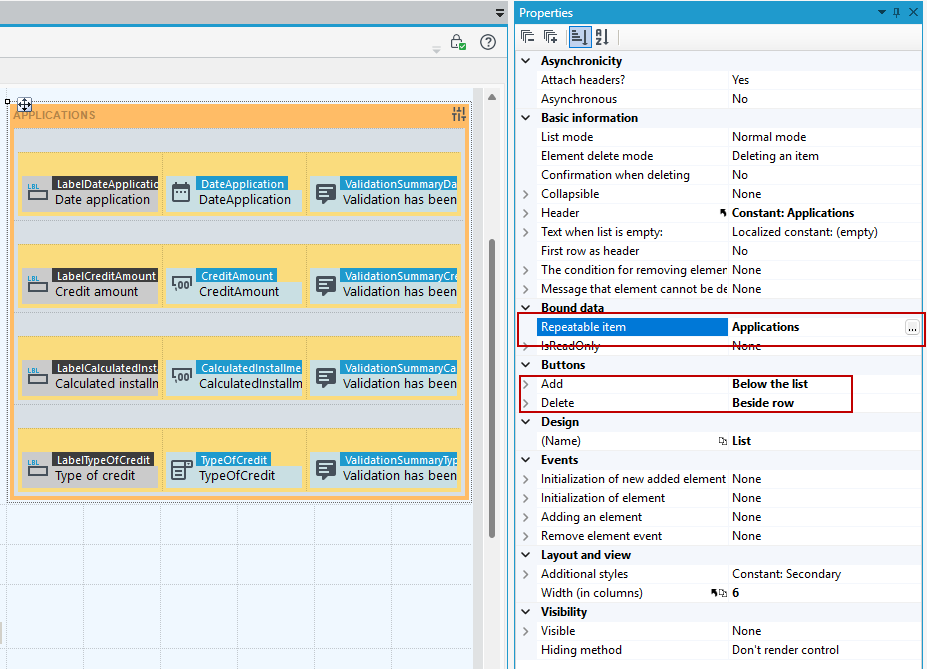927x669 pixels.
Task: Select the TypeOfCredit control icon
Action: click(x=181, y=469)
